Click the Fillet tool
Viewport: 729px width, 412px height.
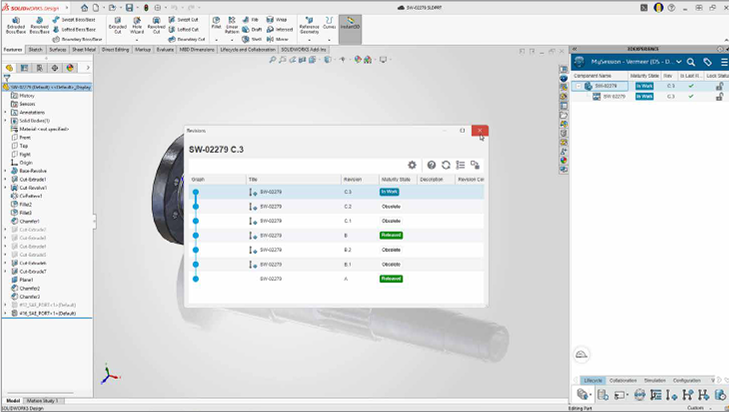click(x=216, y=23)
